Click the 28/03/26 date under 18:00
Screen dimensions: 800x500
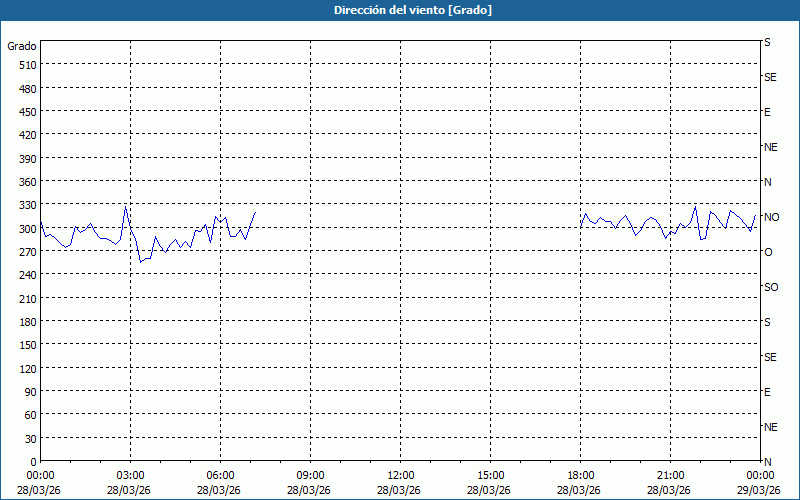pyautogui.click(x=579, y=490)
